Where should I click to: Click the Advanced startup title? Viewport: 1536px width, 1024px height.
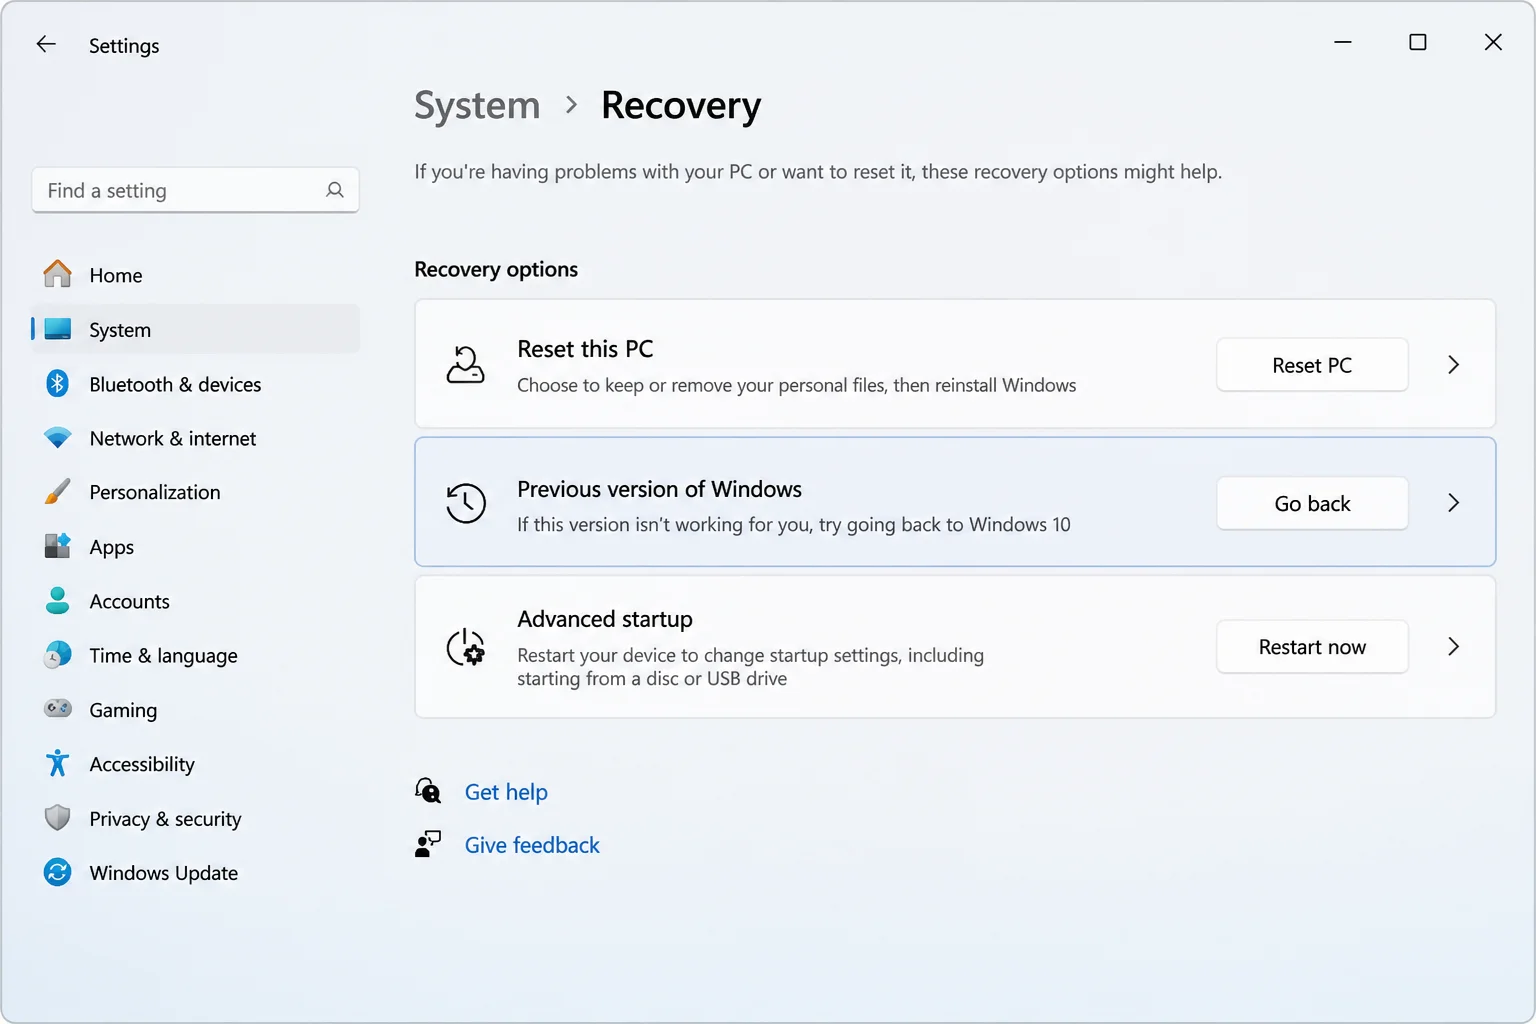tap(605, 619)
